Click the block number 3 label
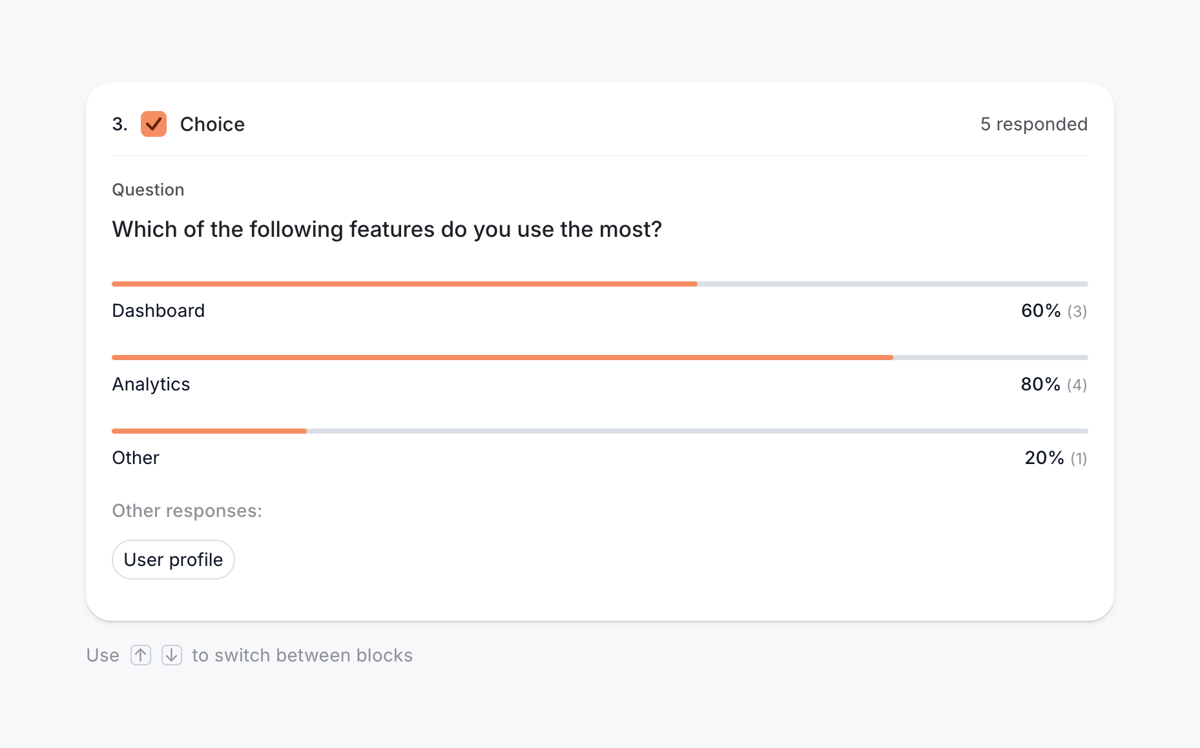 tap(118, 124)
